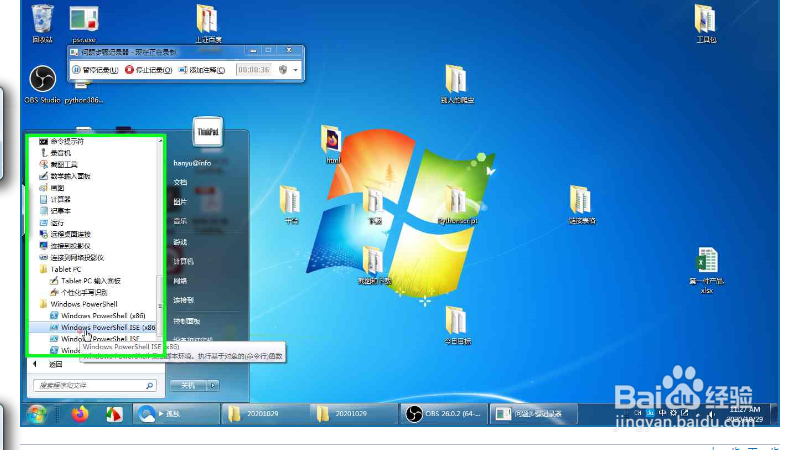Switch to 问题步骤记录器 taskbar button
This screenshot has height=450, width=800.
[x=534, y=414]
